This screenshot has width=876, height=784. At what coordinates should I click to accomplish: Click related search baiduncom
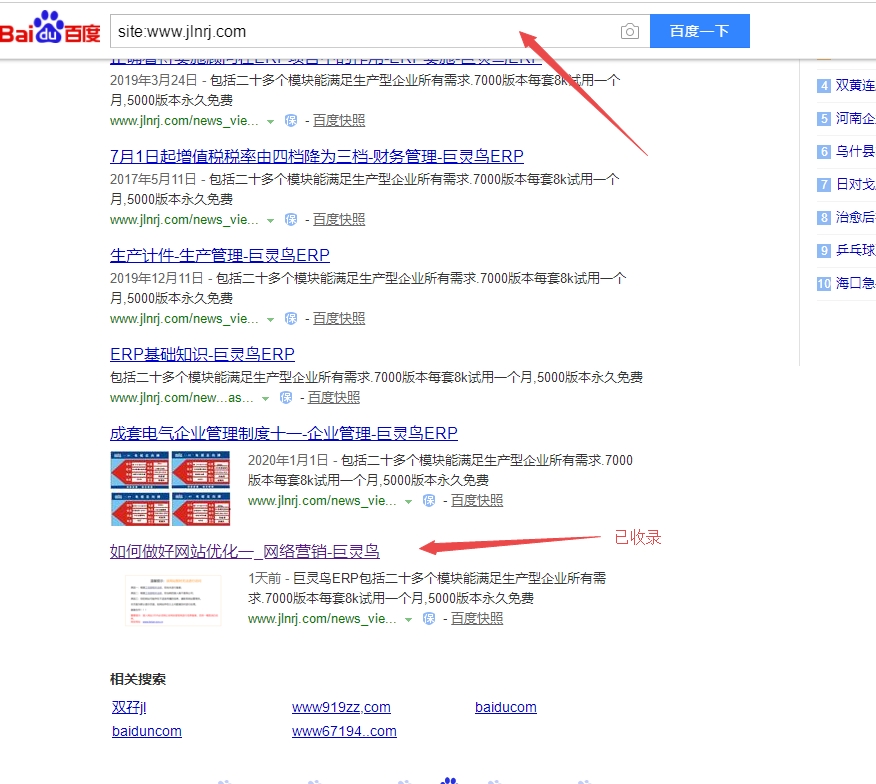147,731
